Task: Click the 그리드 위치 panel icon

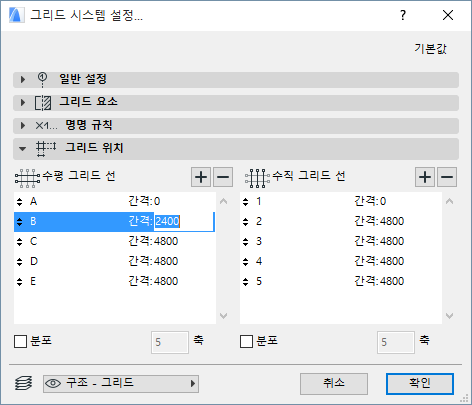Action: tap(46, 149)
